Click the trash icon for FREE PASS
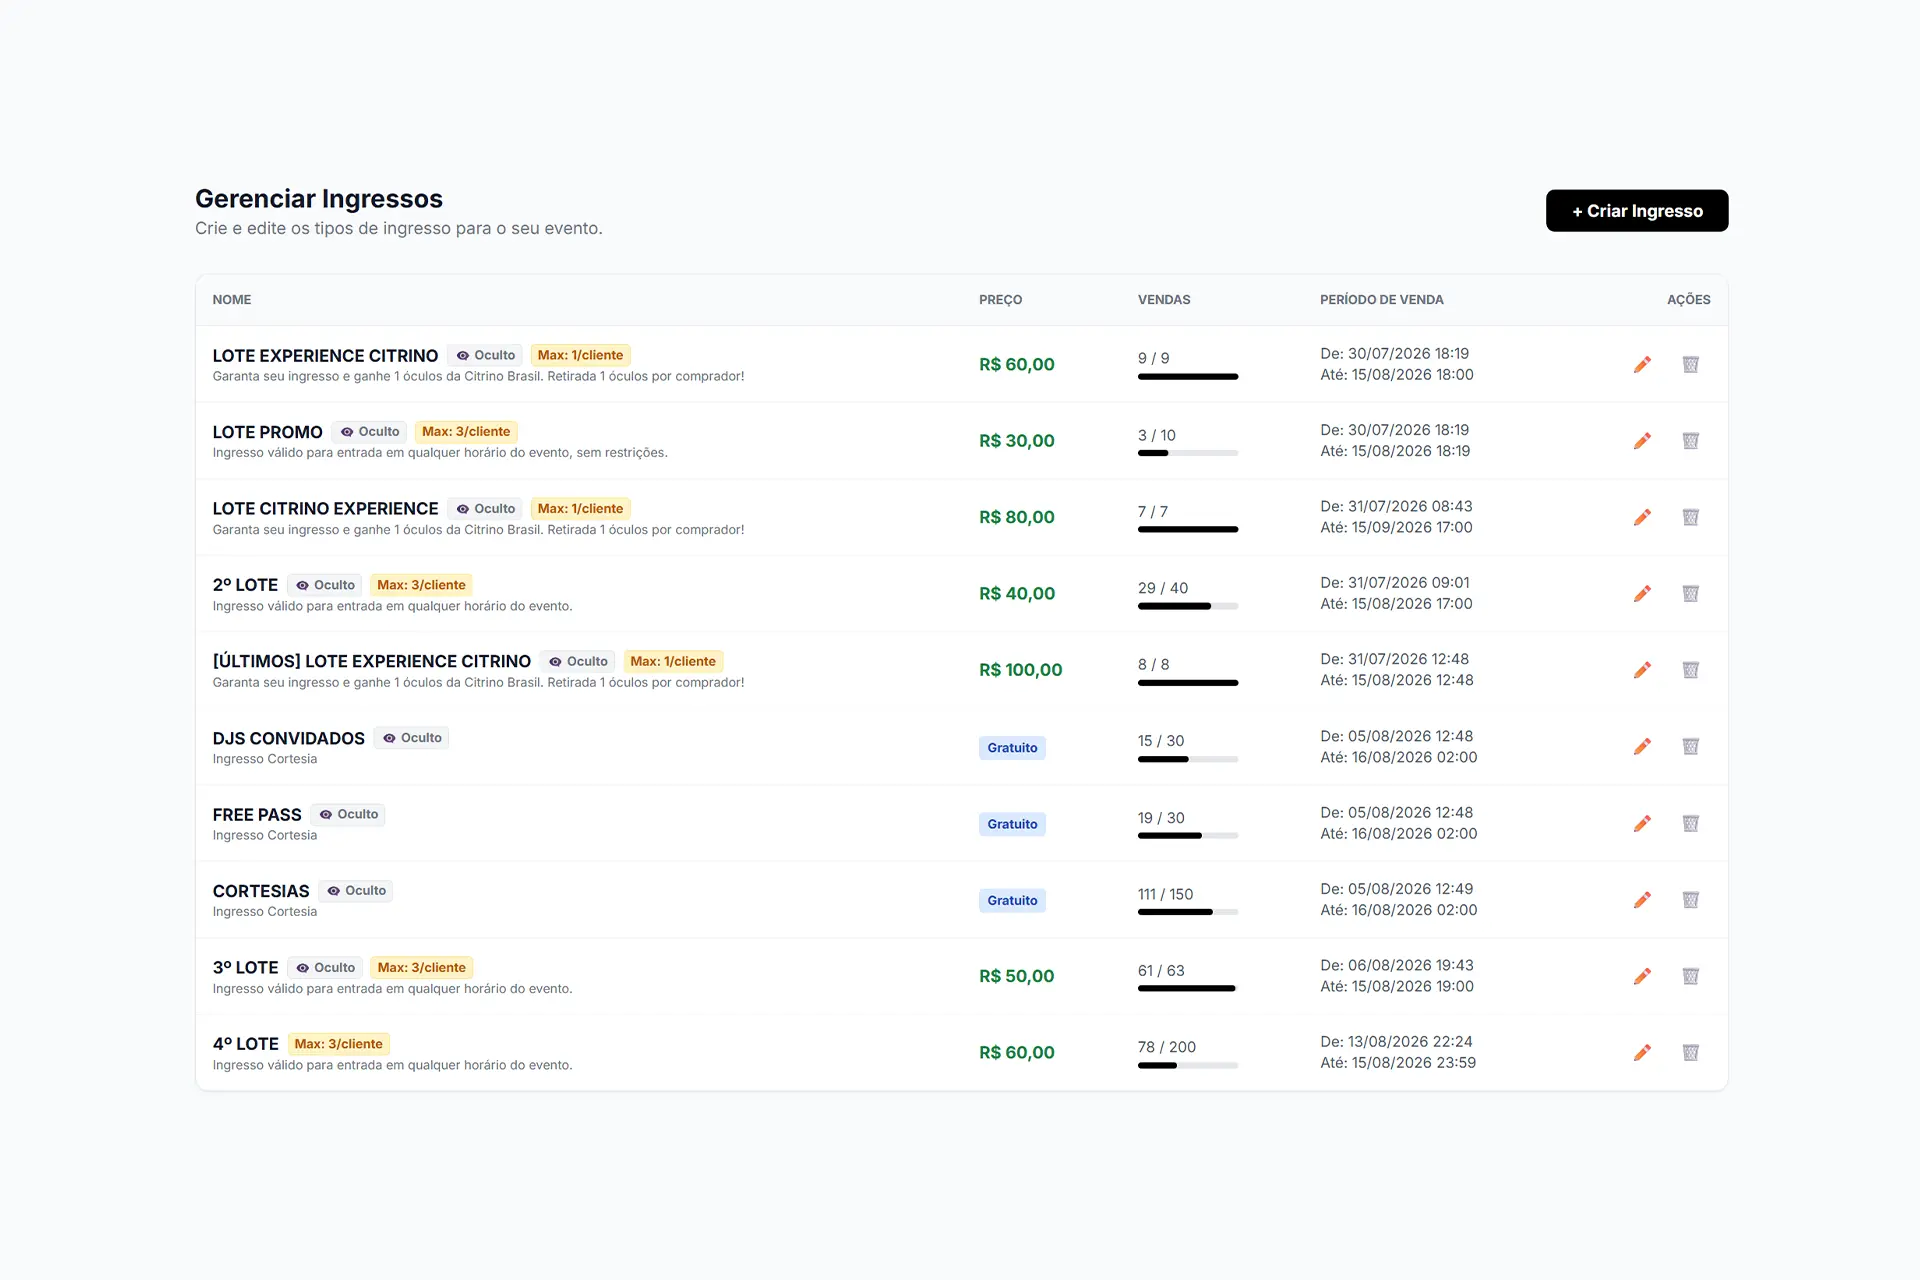1920x1280 pixels. pyautogui.click(x=1690, y=823)
